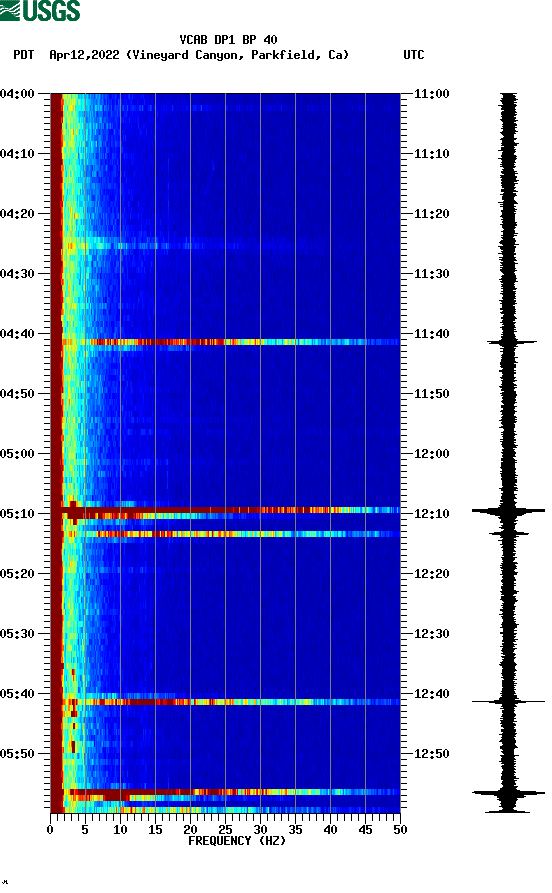Click the 11:20 UTC time label
Viewport: 552px width, 893px height.
tap(432, 214)
